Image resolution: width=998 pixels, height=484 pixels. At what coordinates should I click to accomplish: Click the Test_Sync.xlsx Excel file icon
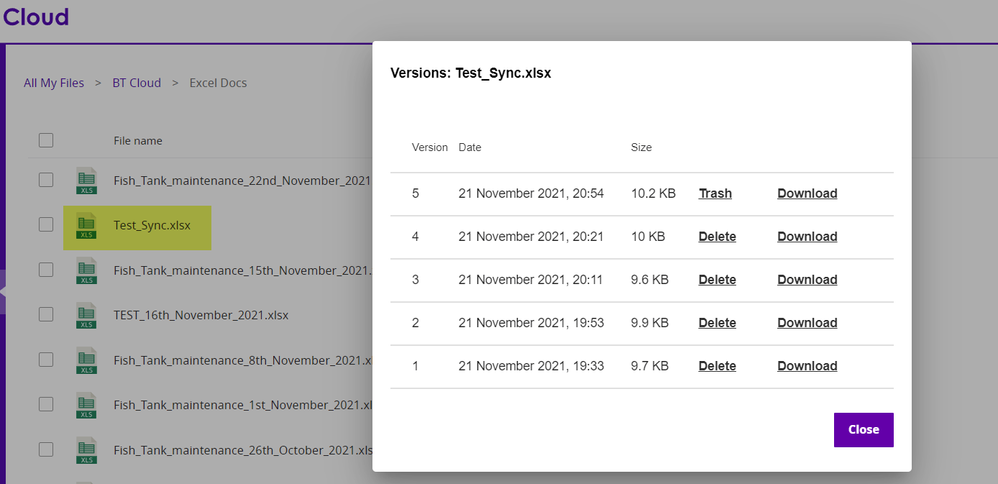[x=87, y=225]
